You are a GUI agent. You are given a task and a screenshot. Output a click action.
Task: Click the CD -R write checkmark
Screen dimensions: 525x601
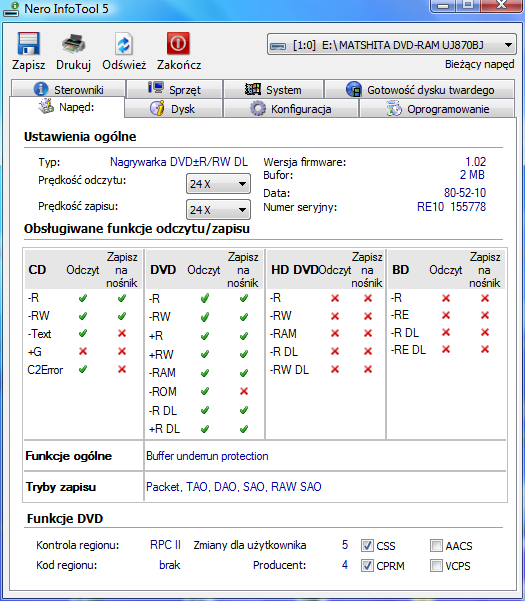(x=122, y=298)
